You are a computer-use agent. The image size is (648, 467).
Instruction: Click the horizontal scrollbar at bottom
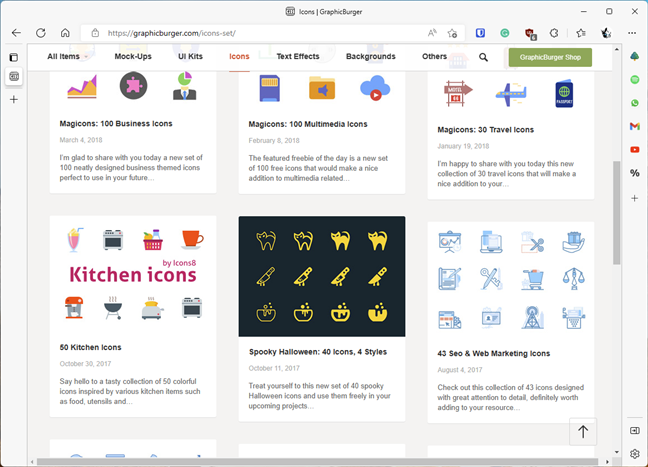317,462
